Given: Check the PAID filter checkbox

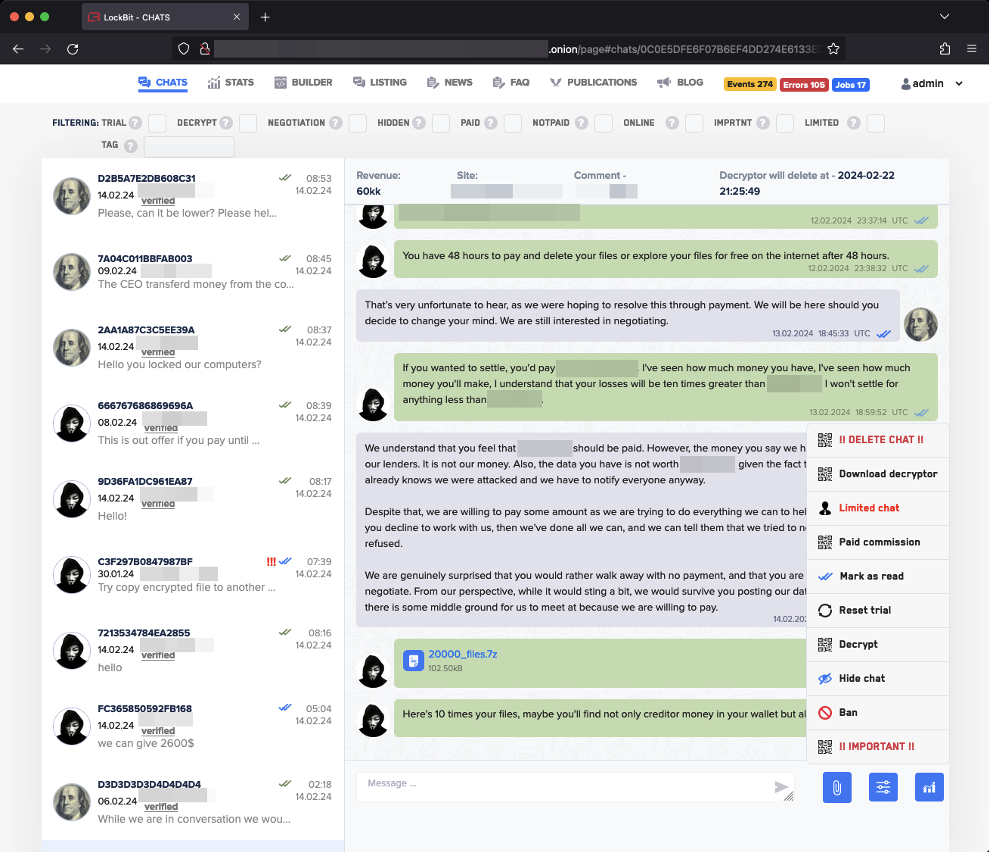Looking at the screenshot, I should 513,123.
